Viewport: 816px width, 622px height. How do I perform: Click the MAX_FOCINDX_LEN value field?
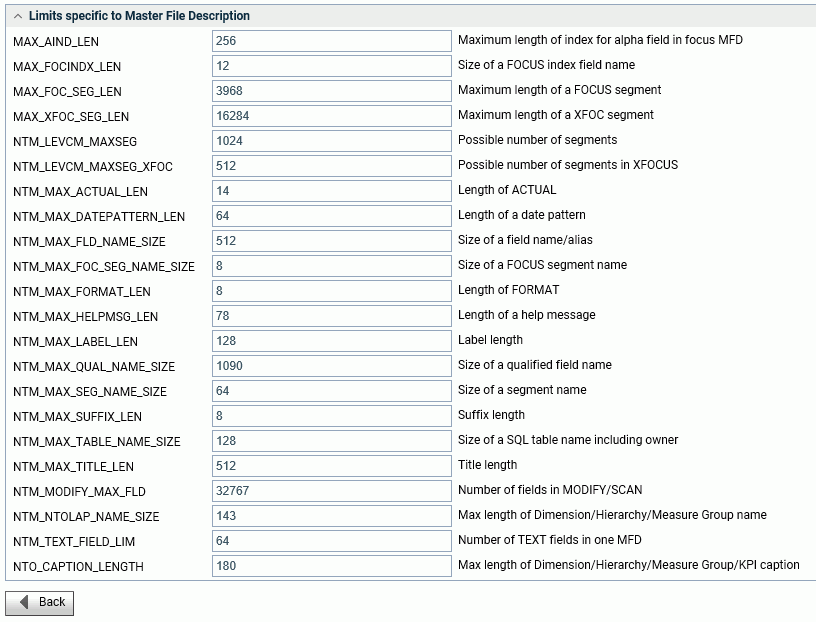(332, 66)
